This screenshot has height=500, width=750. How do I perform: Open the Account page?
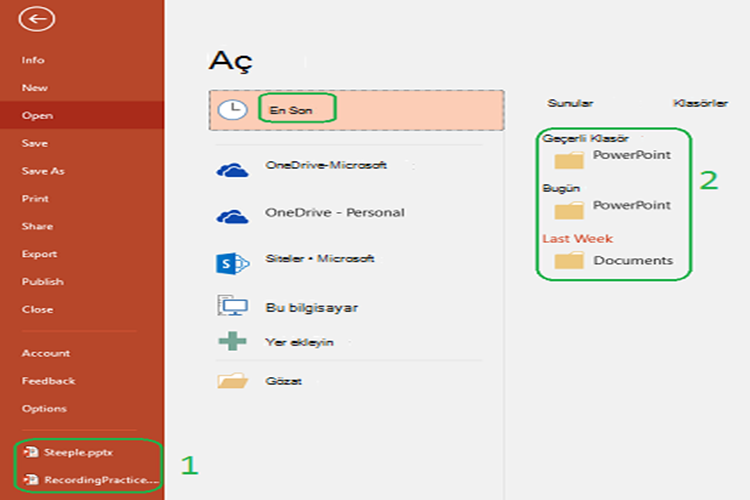[x=46, y=353]
